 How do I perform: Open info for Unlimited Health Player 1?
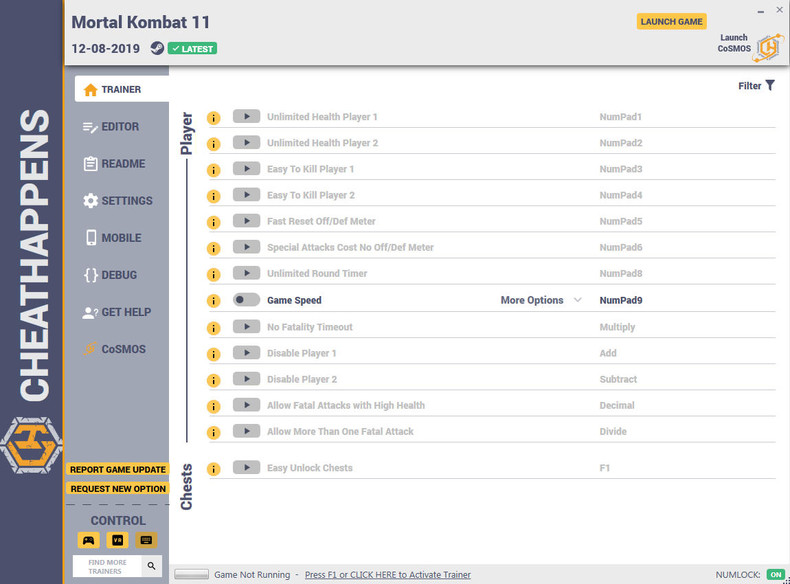point(214,118)
